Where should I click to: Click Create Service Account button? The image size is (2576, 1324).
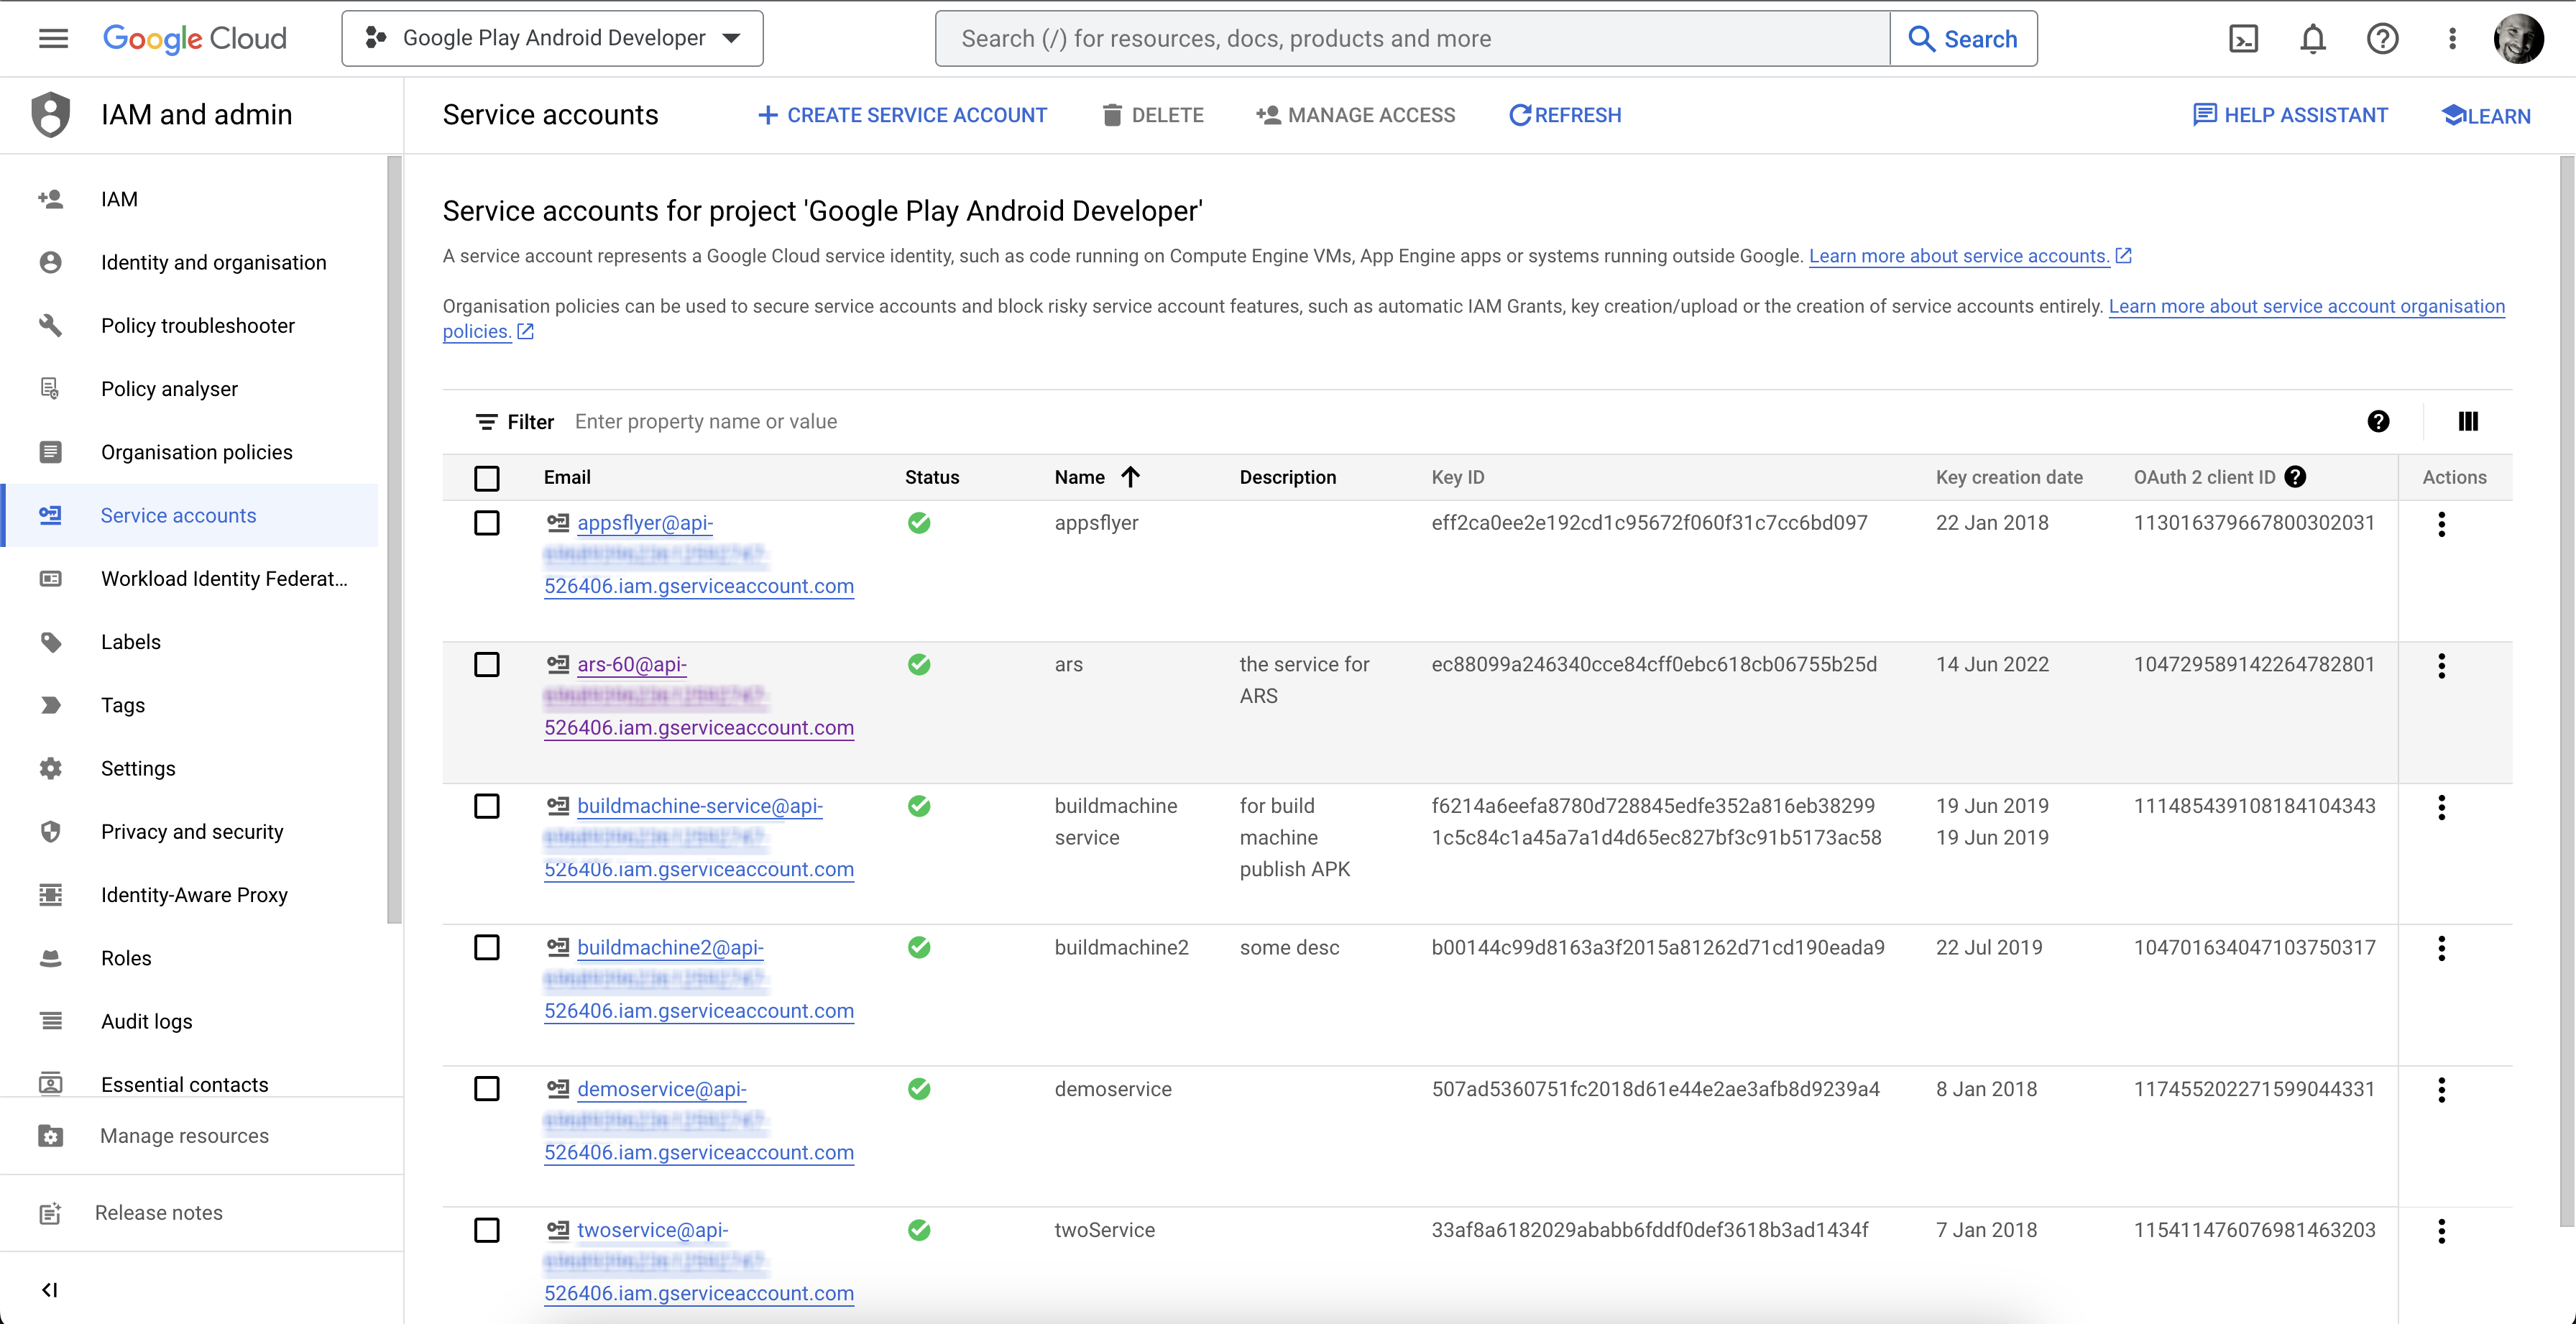pyautogui.click(x=902, y=115)
